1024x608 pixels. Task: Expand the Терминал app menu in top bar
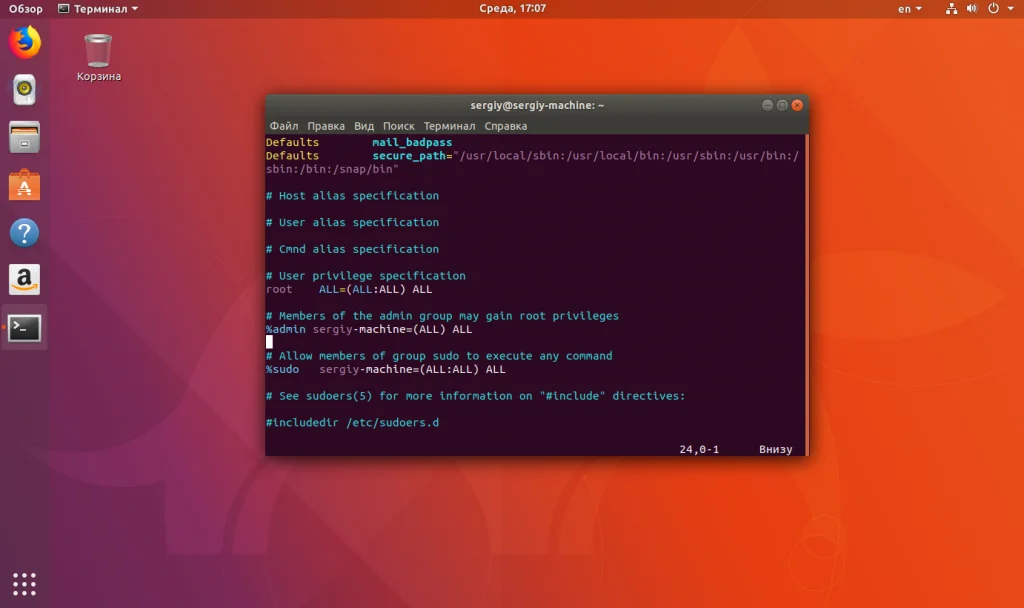98,8
